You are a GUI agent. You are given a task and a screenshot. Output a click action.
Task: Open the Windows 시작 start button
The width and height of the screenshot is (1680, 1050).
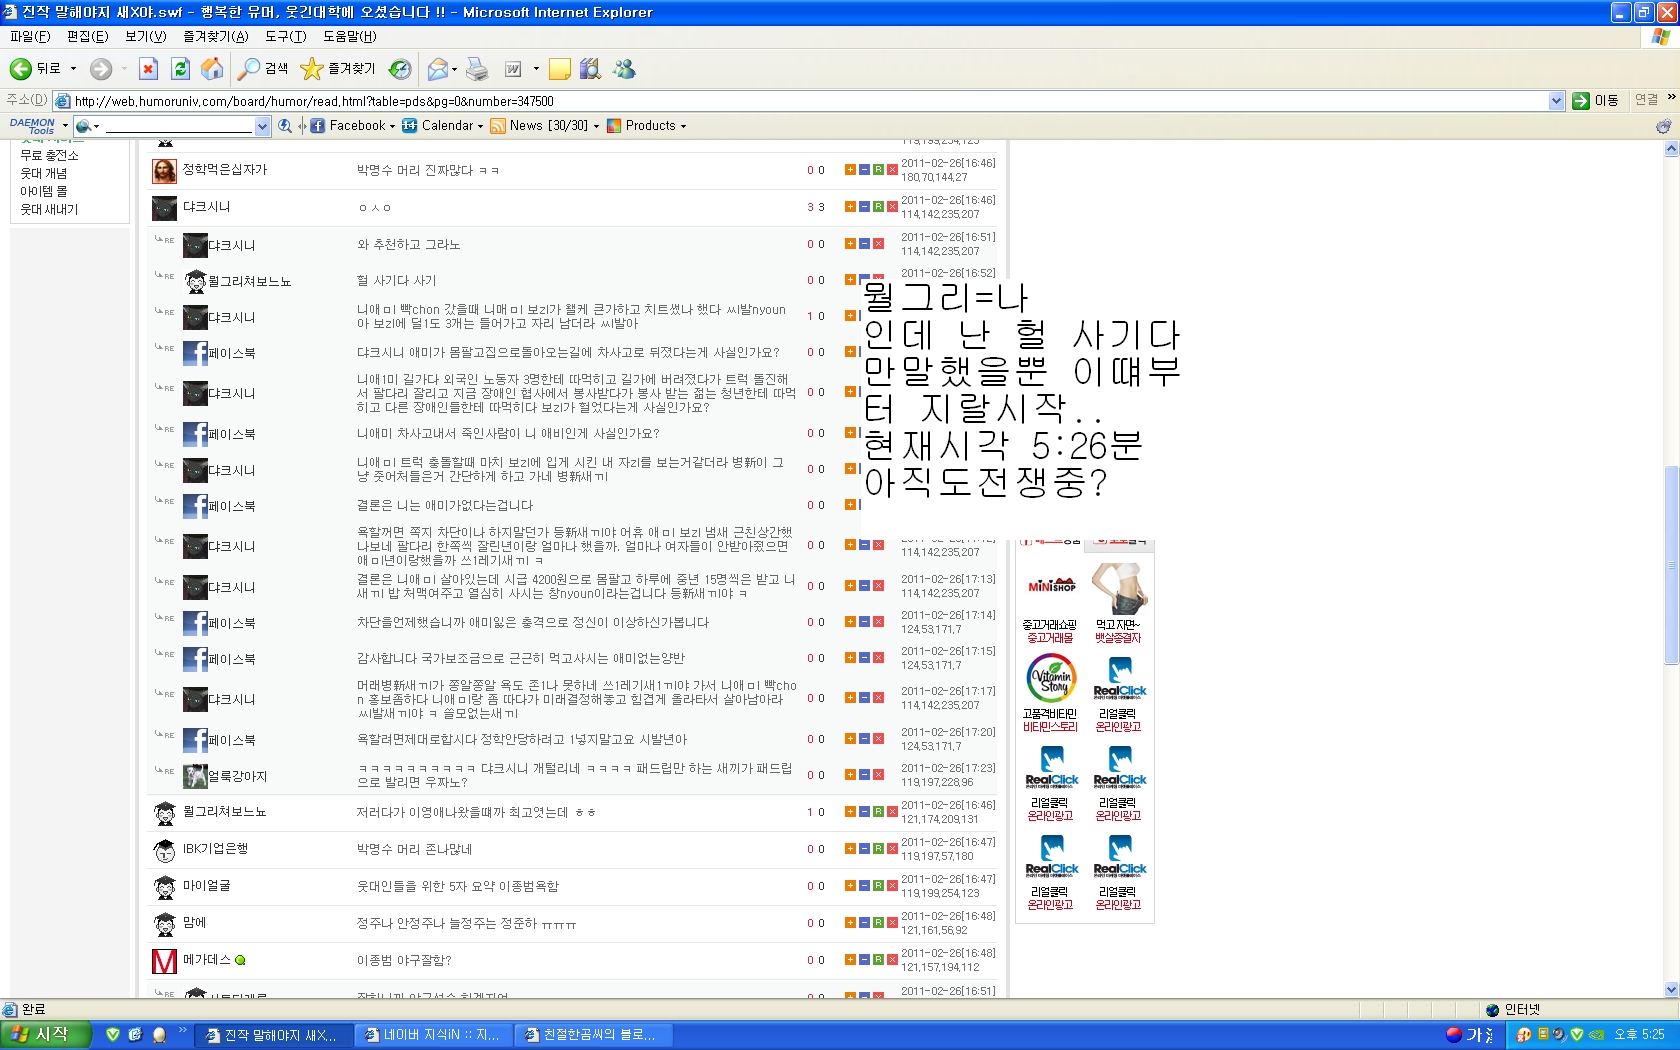(46, 1035)
